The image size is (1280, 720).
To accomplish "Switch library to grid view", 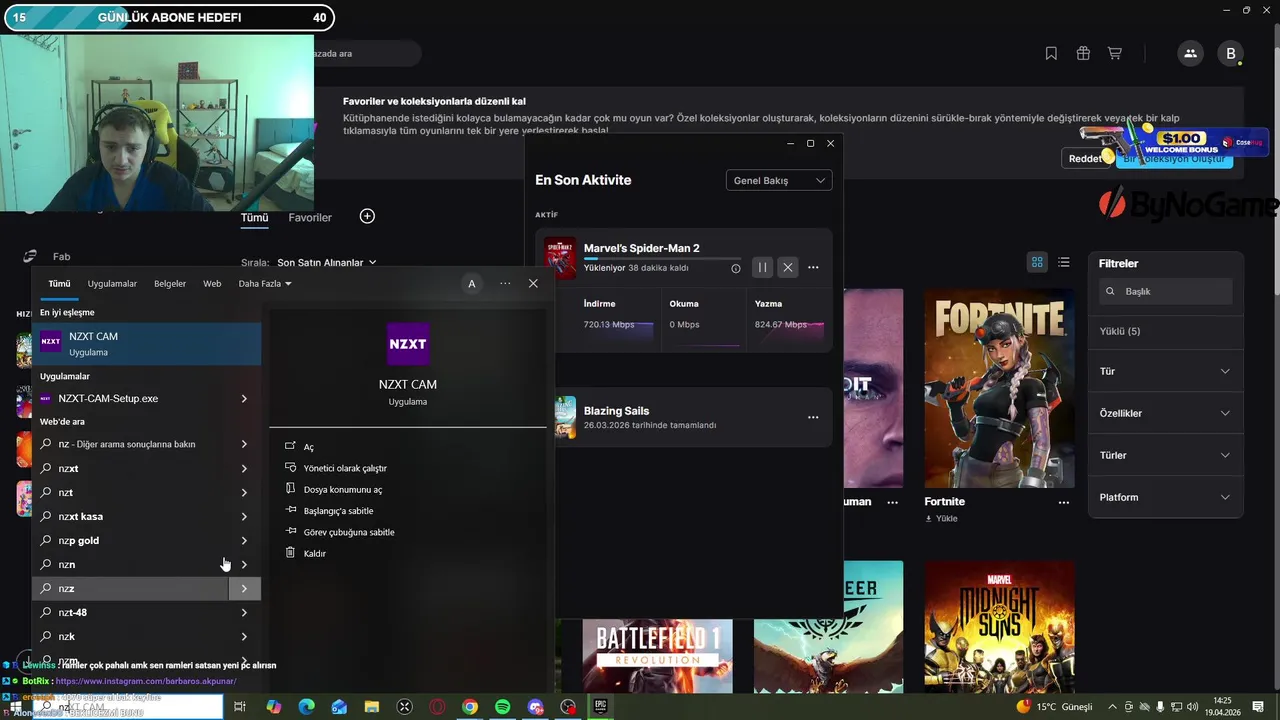I will (x=1037, y=262).
